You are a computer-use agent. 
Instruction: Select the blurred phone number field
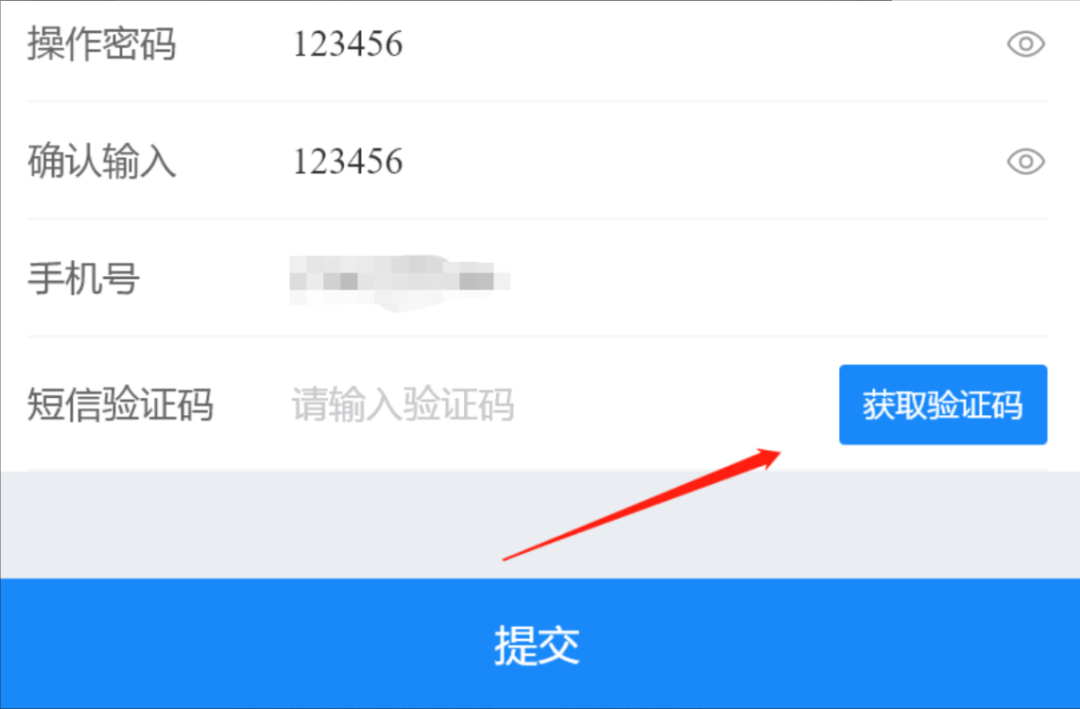pyautogui.click(x=399, y=281)
